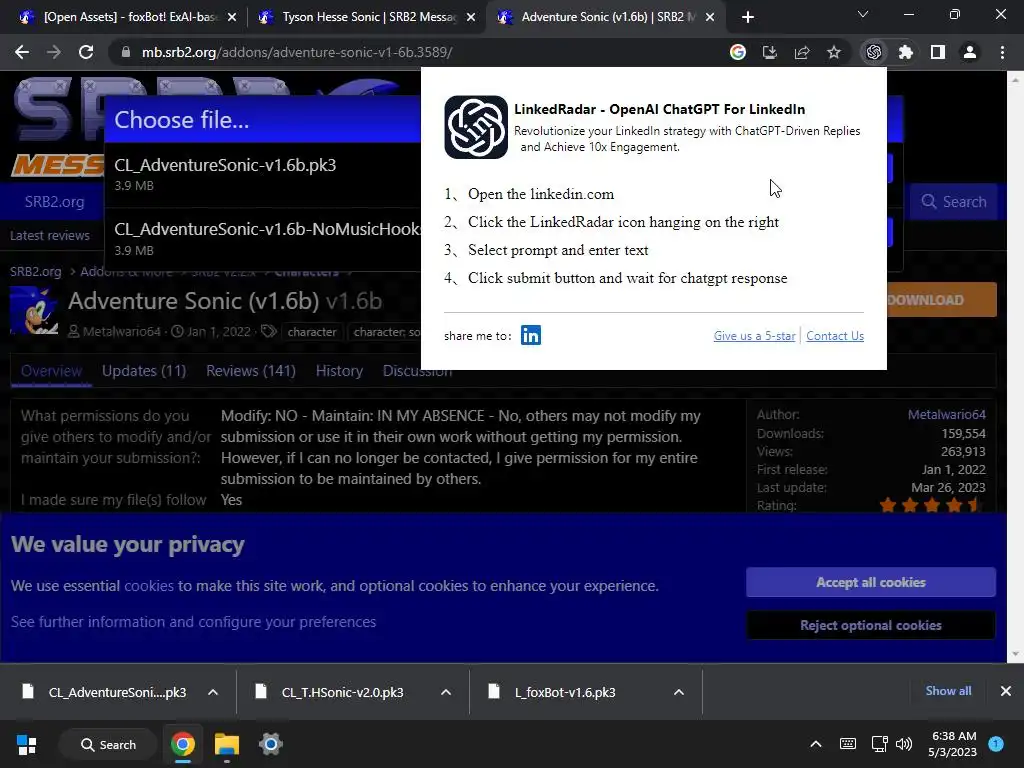1024x768 pixels.
Task: Click the install app icon in address bar
Action: tap(770, 52)
